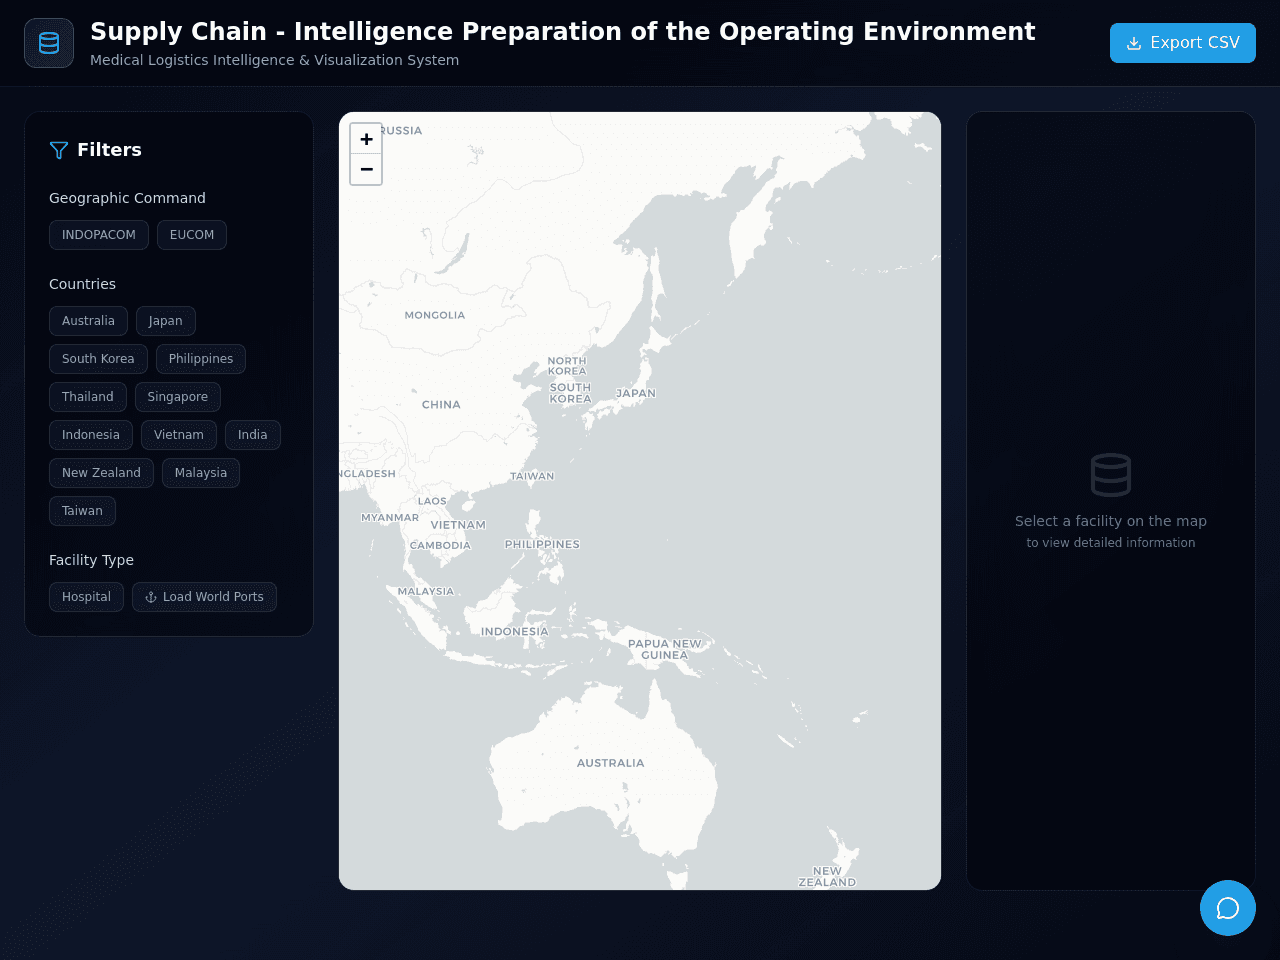Enable the Philippines country filter
This screenshot has height=960, width=1280.
(201, 359)
